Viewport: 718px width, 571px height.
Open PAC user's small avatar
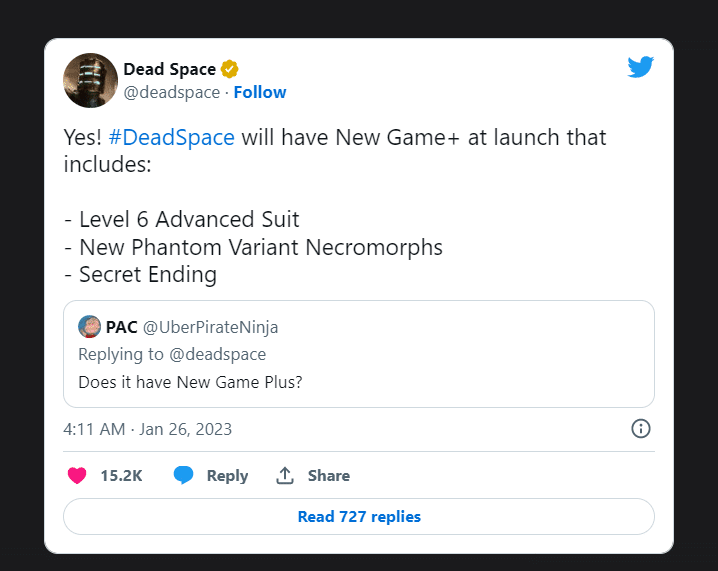[89, 327]
